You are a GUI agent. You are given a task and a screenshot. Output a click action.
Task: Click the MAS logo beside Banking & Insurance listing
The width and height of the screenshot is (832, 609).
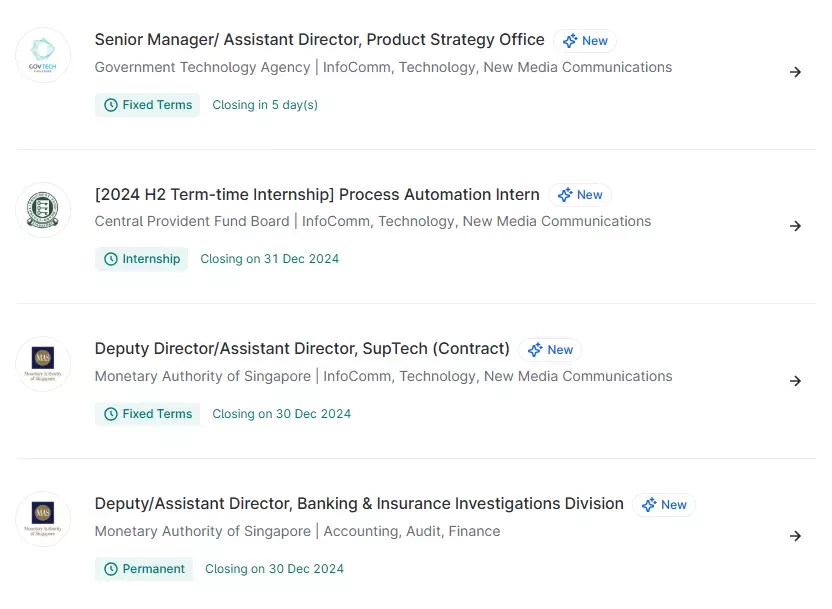43,519
